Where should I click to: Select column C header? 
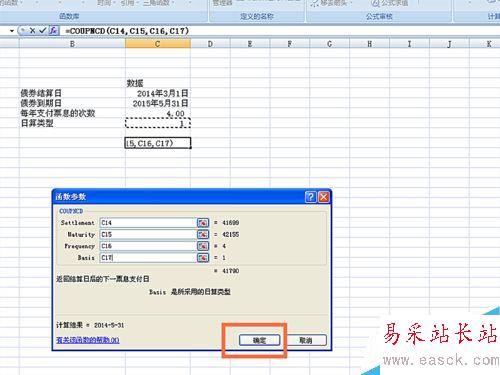pyautogui.click(x=158, y=44)
